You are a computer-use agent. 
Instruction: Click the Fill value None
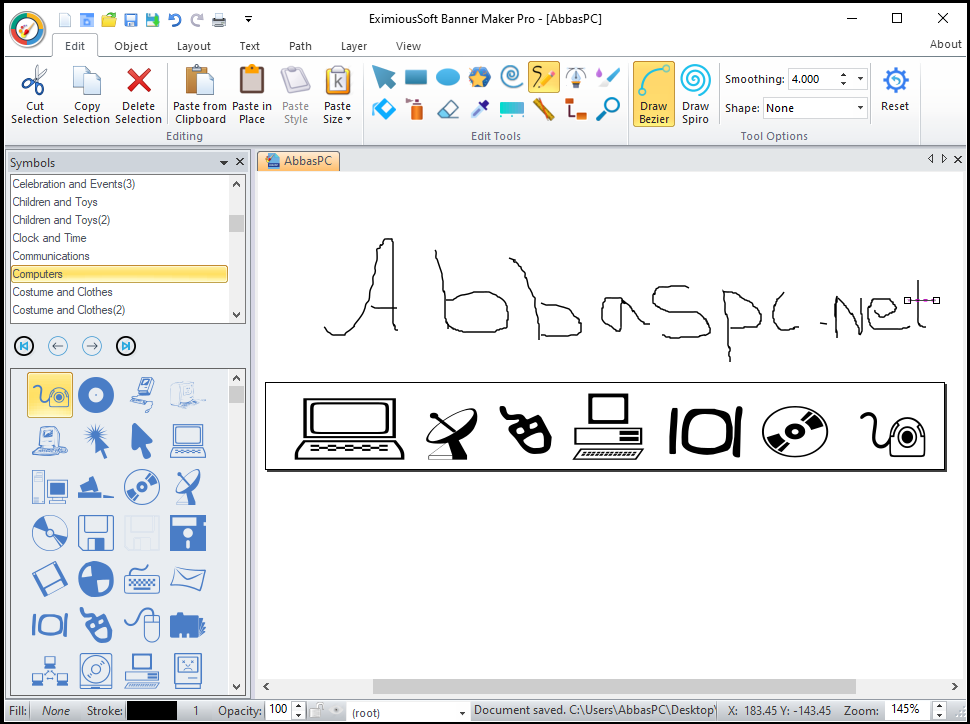[x=56, y=711]
